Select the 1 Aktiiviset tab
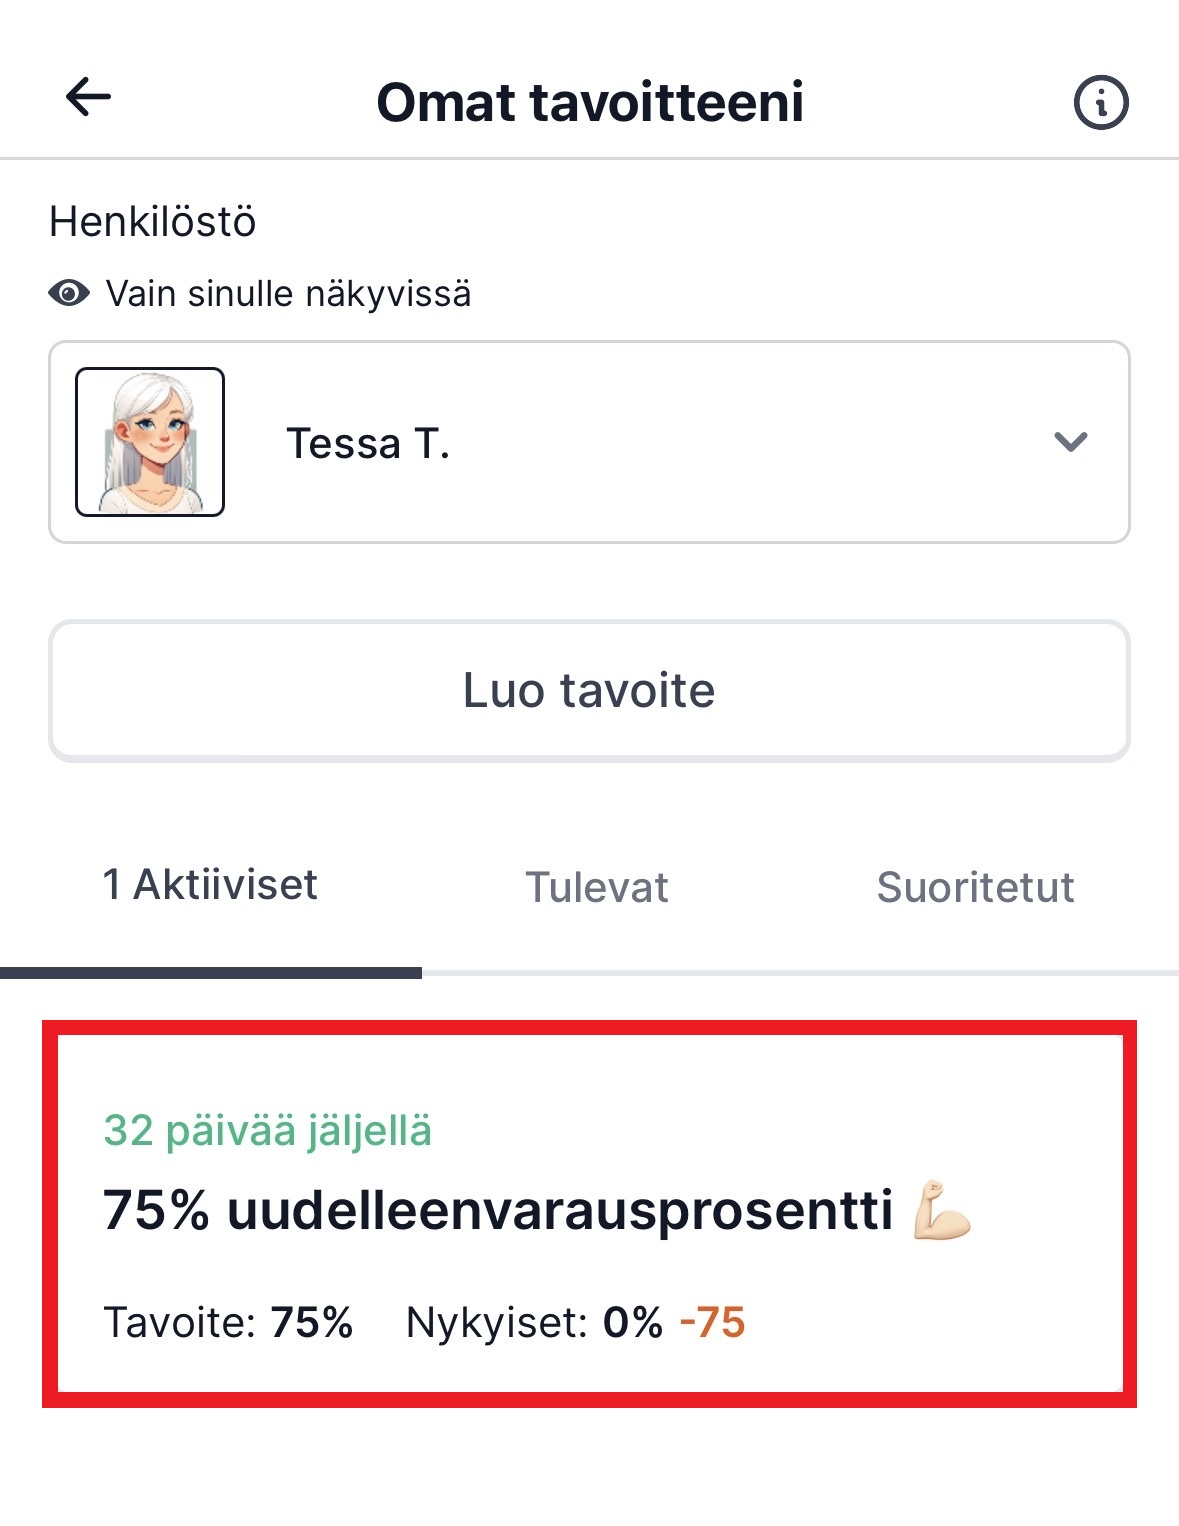Viewport: 1179px width, 1526px height. 210,884
